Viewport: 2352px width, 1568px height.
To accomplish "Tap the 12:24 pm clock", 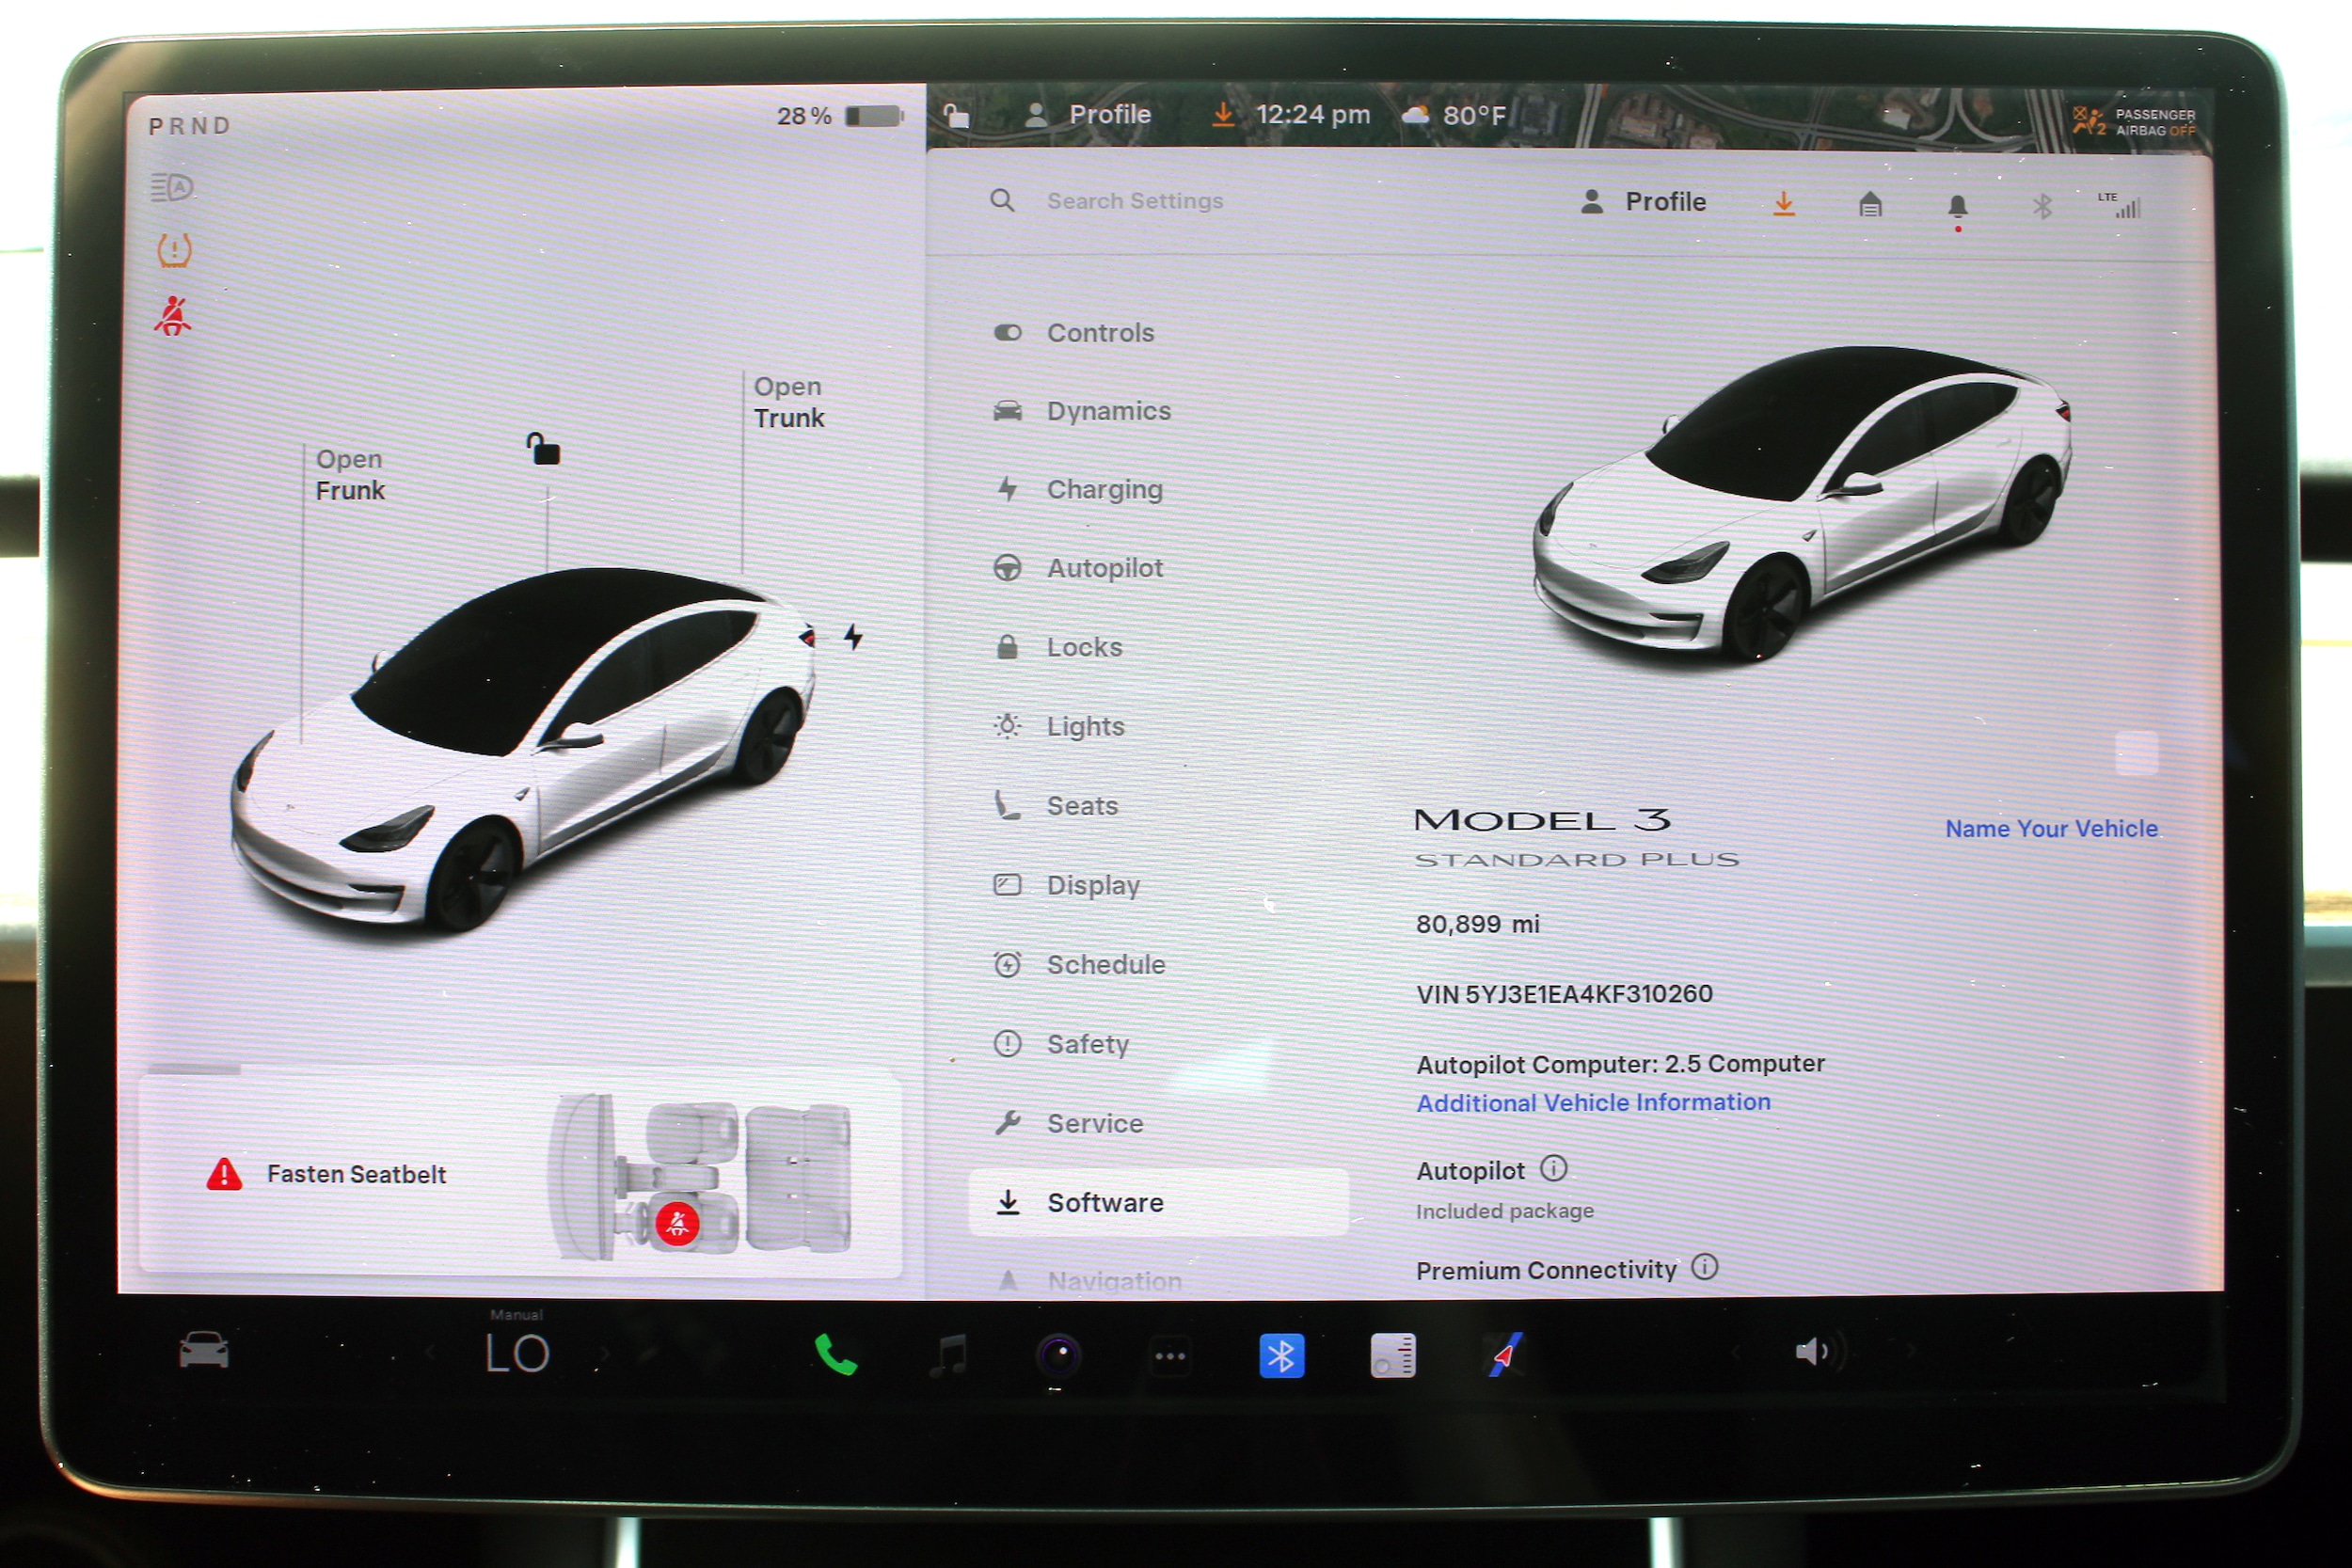I will click(1312, 115).
